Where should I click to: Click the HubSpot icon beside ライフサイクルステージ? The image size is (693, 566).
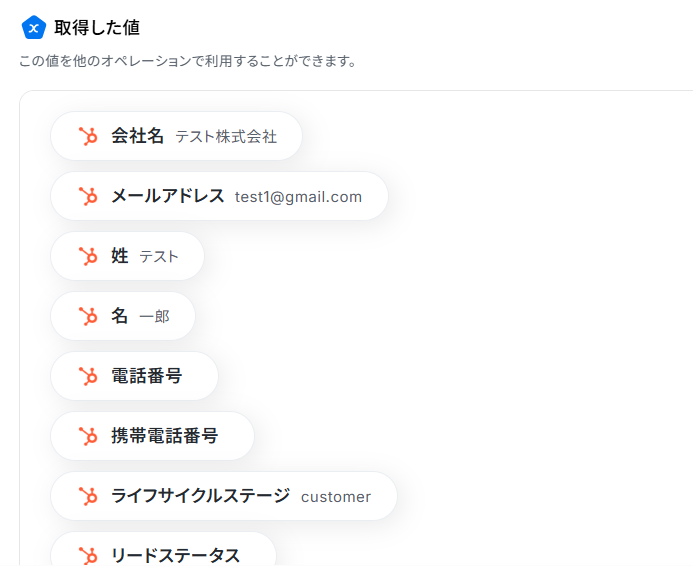coord(88,496)
